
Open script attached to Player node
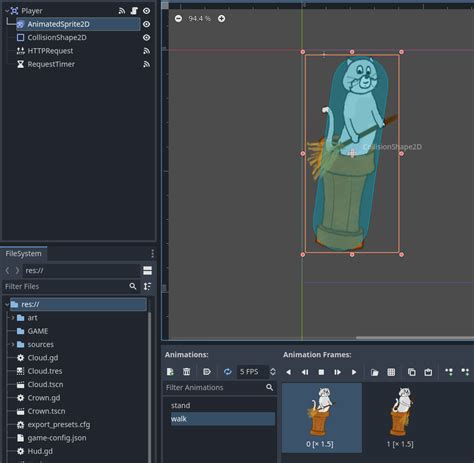coord(134,11)
